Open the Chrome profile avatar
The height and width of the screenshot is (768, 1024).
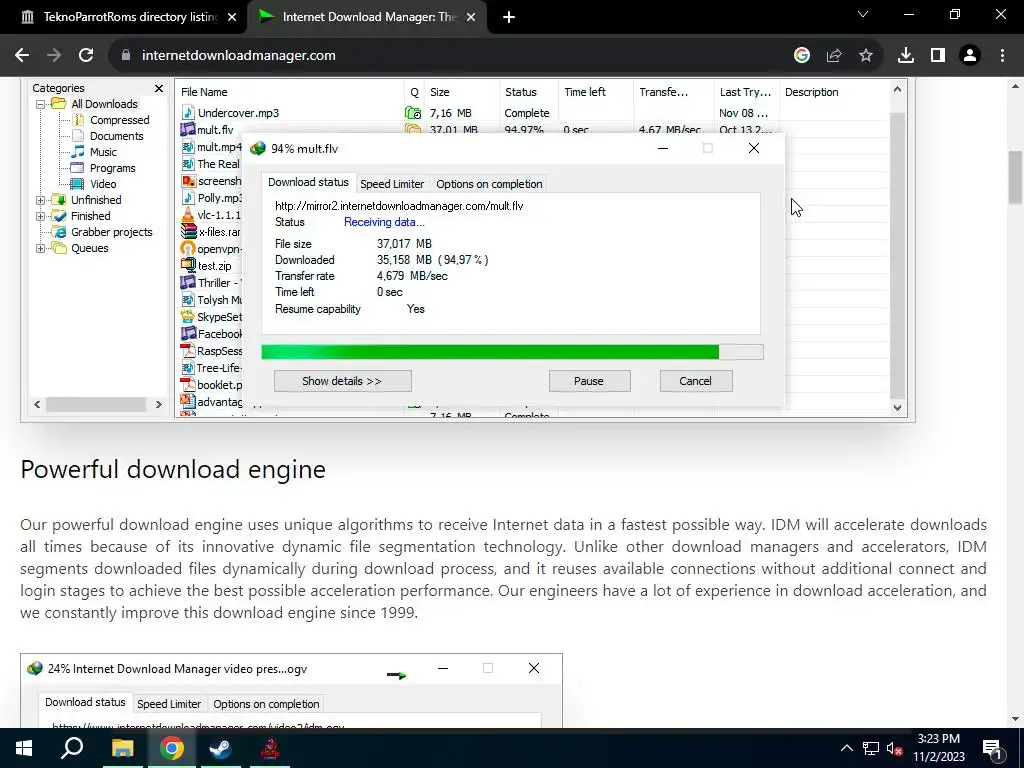970,56
